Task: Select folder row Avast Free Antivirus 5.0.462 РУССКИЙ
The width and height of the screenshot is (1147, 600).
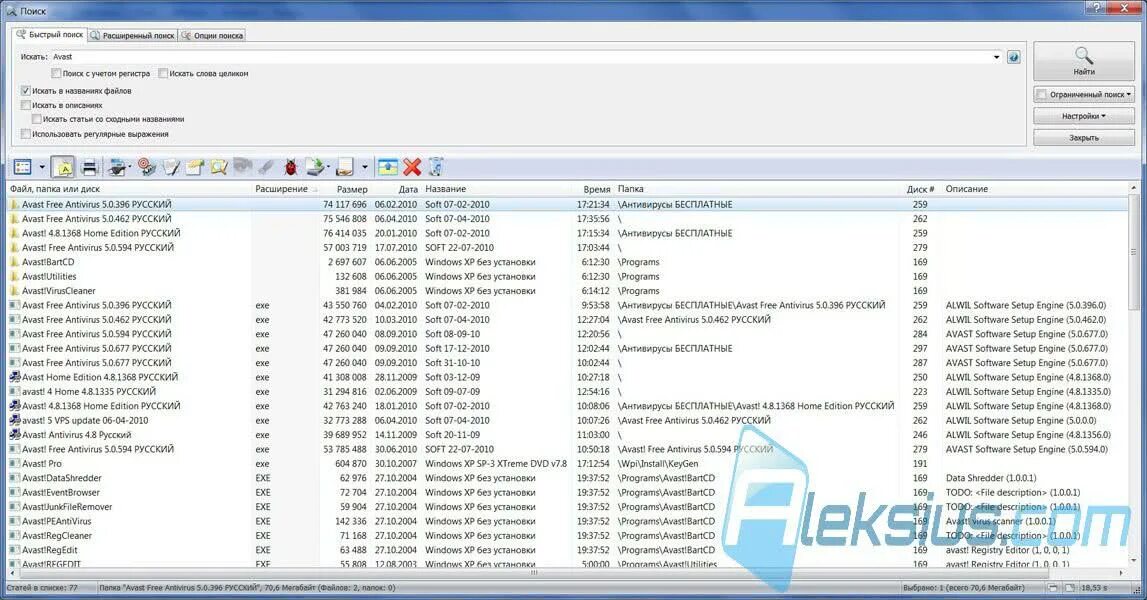Action: 567,219
